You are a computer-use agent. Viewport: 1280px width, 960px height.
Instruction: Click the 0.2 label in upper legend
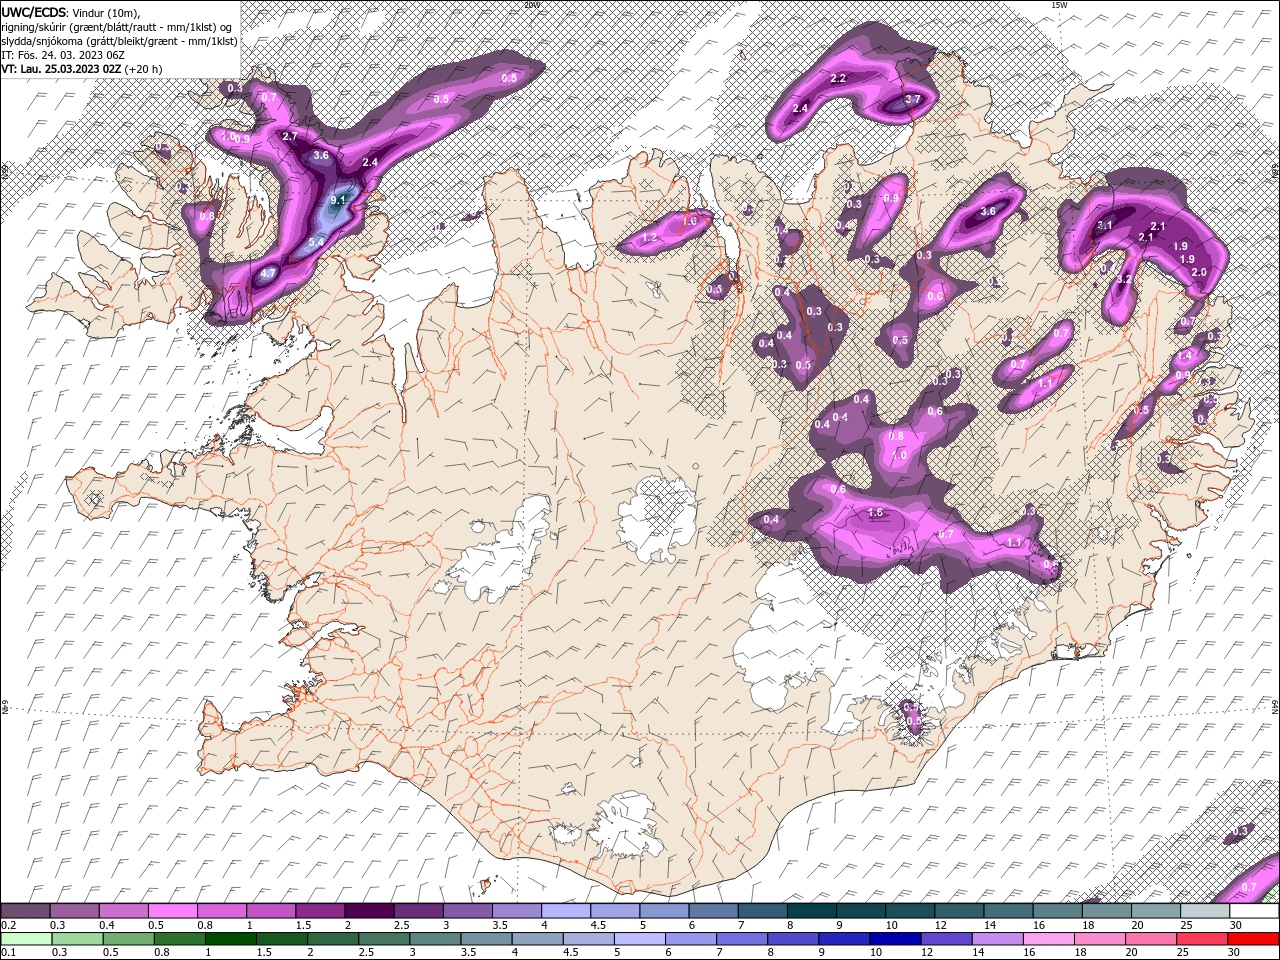tap(8, 925)
